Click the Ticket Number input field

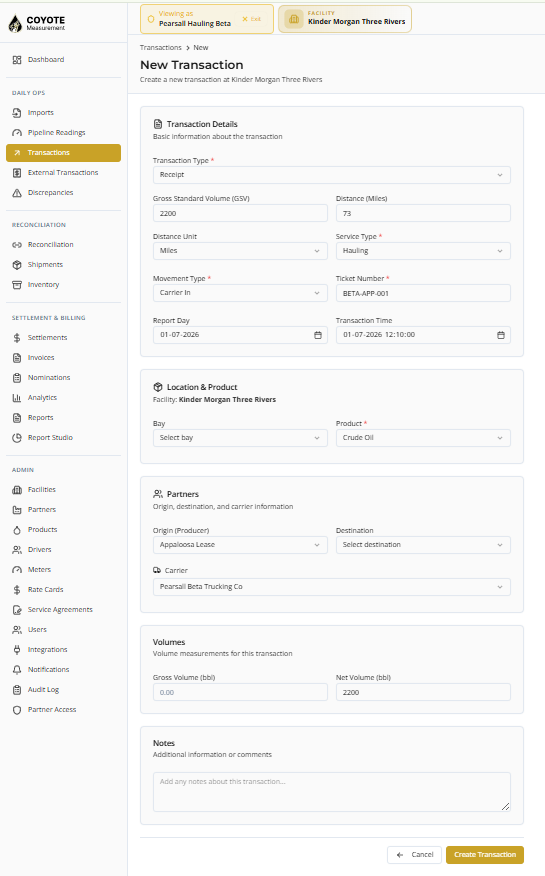[x=423, y=293]
